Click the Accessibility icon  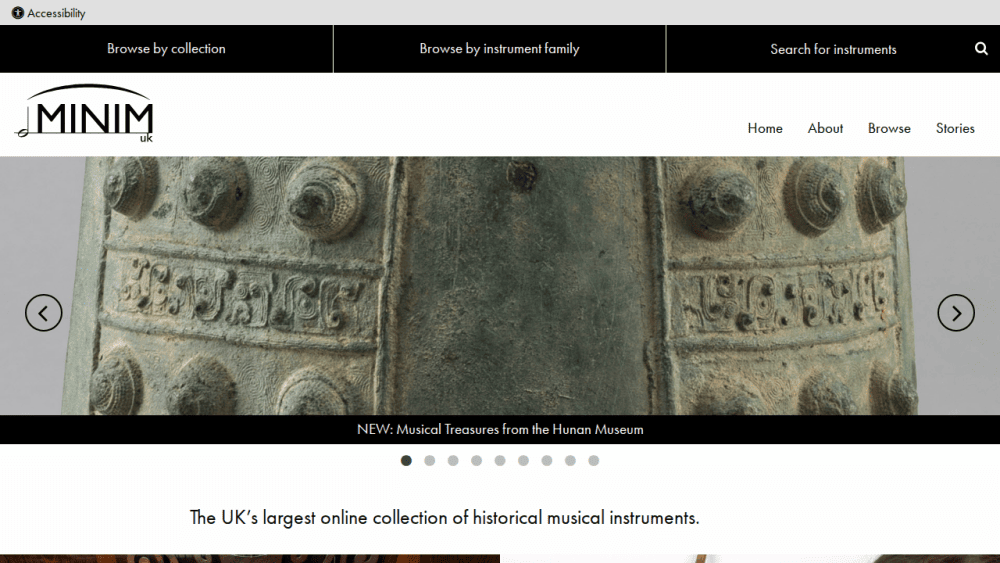pyautogui.click(x=18, y=13)
